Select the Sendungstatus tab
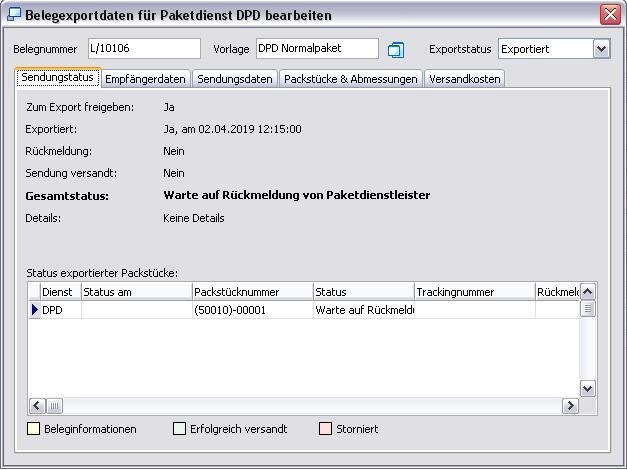Image resolution: width=627 pixels, height=470 pixels. (57, 78)
